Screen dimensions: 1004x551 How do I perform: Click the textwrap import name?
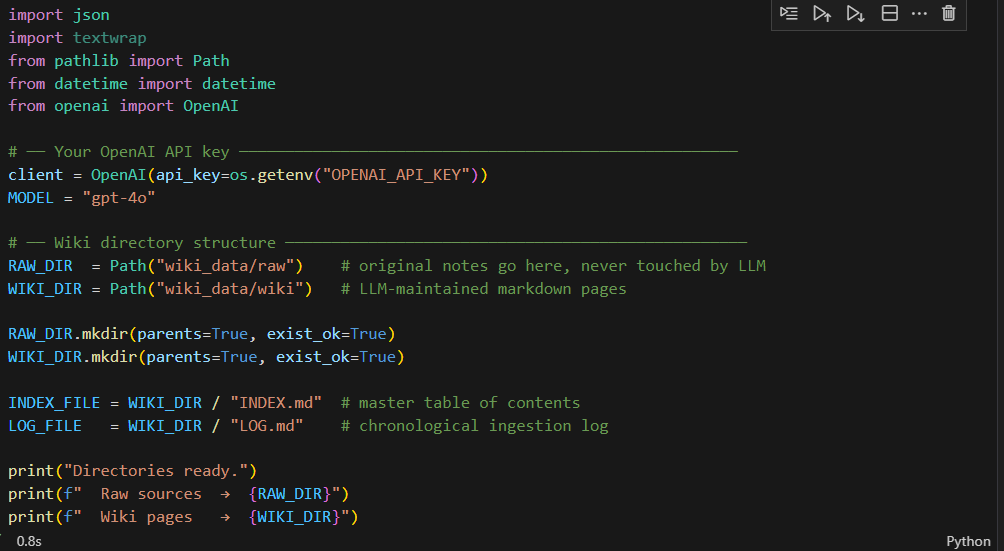[x=109, y=38]
